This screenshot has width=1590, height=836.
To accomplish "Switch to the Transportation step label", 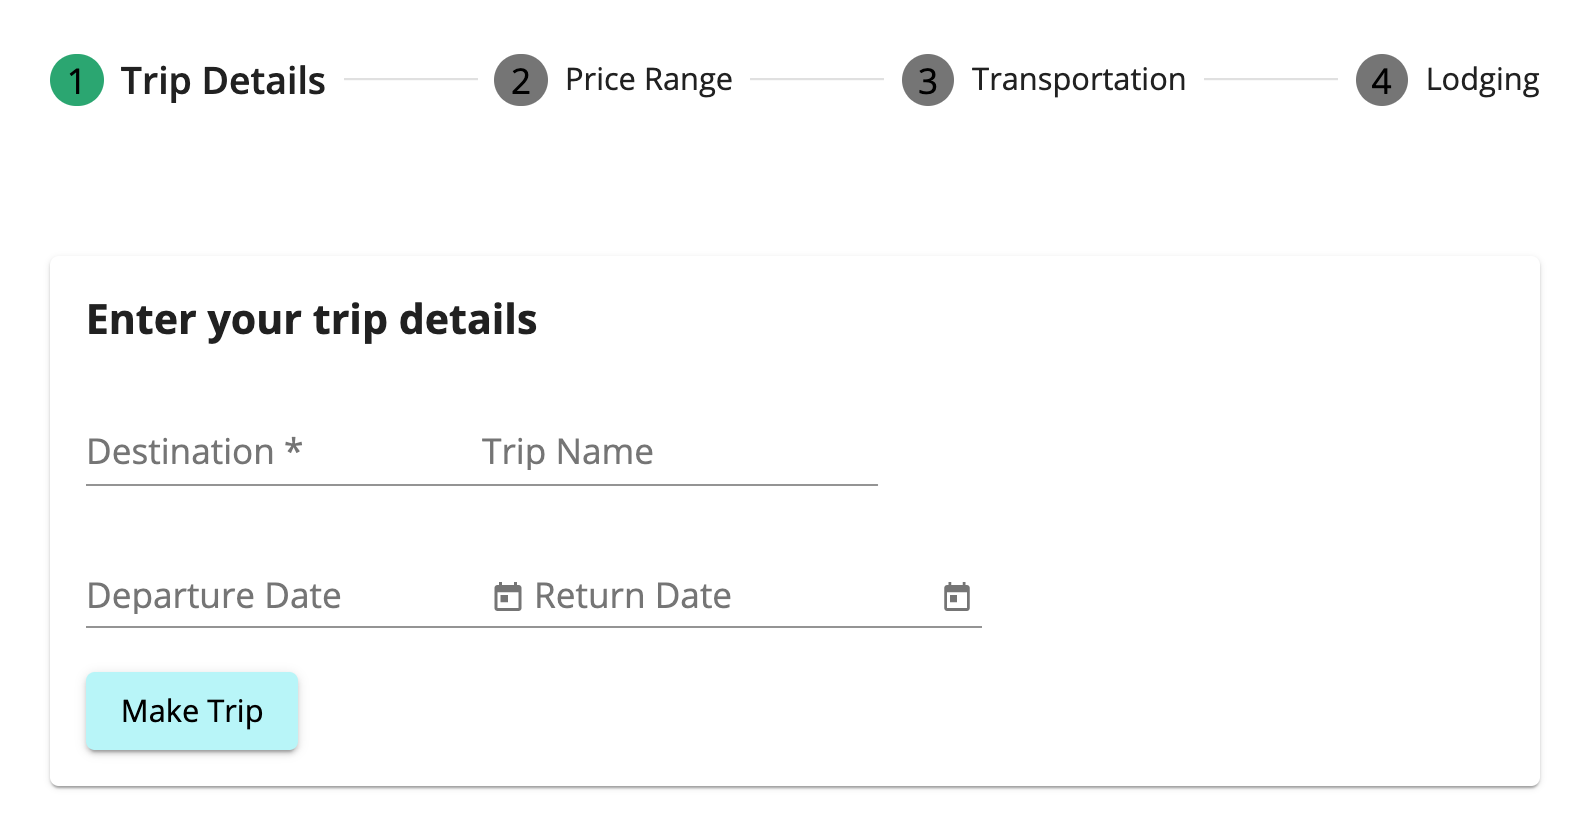I will 1078,80.
